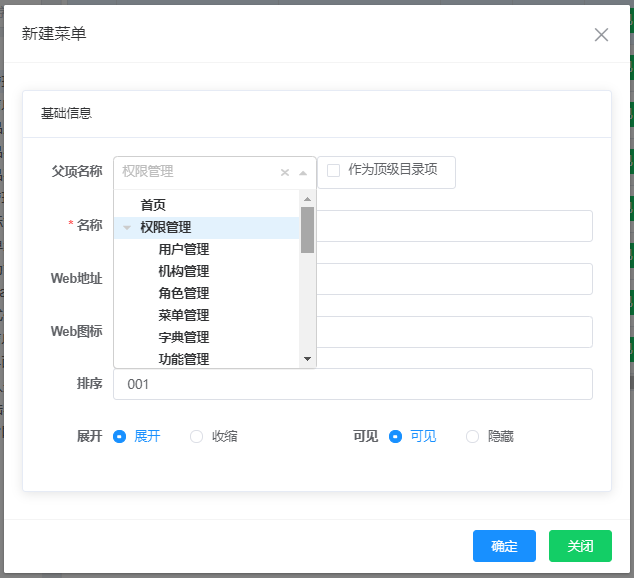Click the dropdown list scrollbar thumb
634x578 pixels.
(307, 230)
